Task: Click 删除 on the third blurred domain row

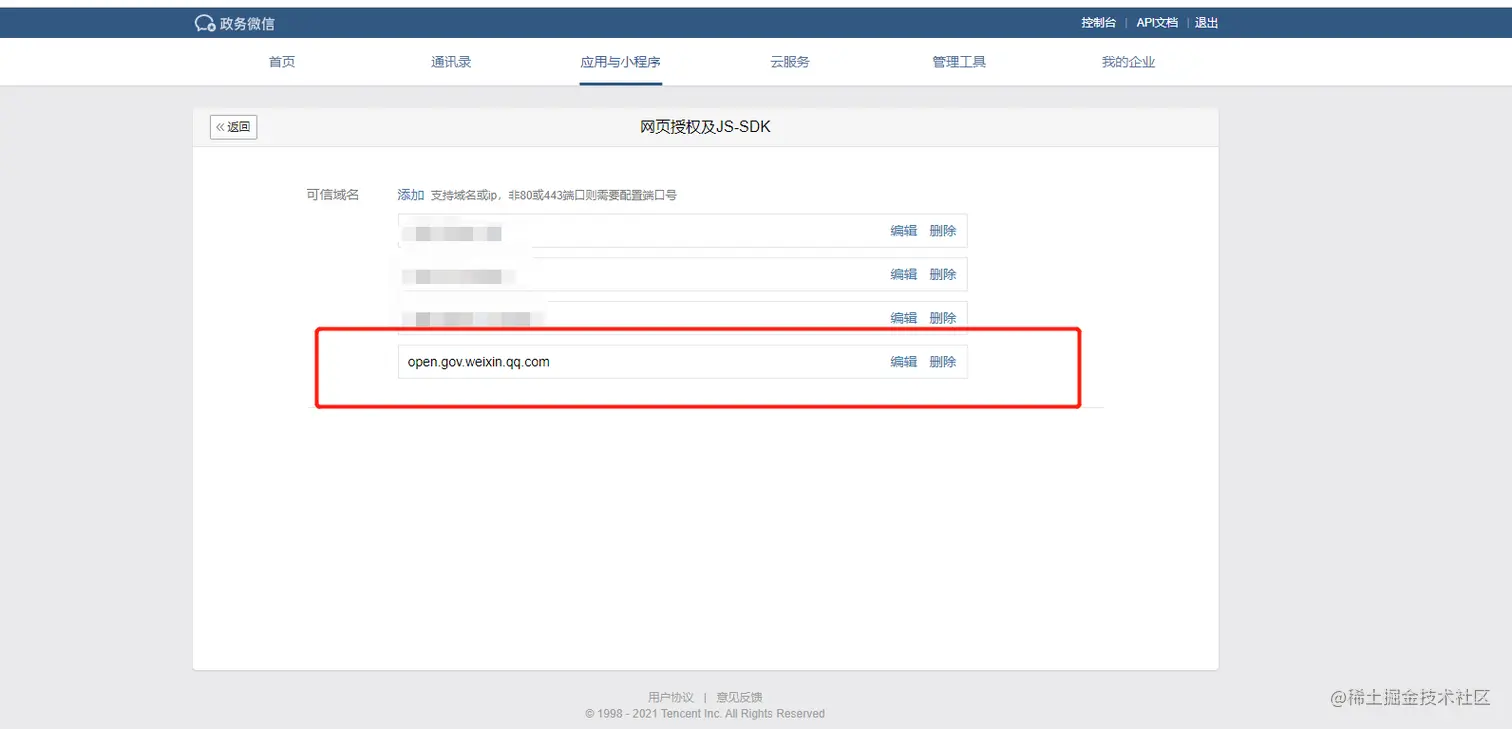Action: [x=943, y=318]
